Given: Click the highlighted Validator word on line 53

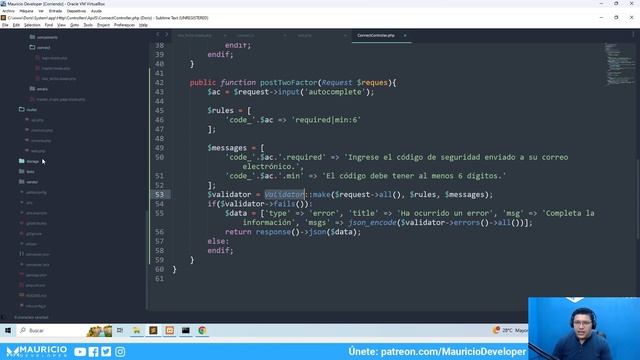Looking at the screenshot, I should [284, 194].
